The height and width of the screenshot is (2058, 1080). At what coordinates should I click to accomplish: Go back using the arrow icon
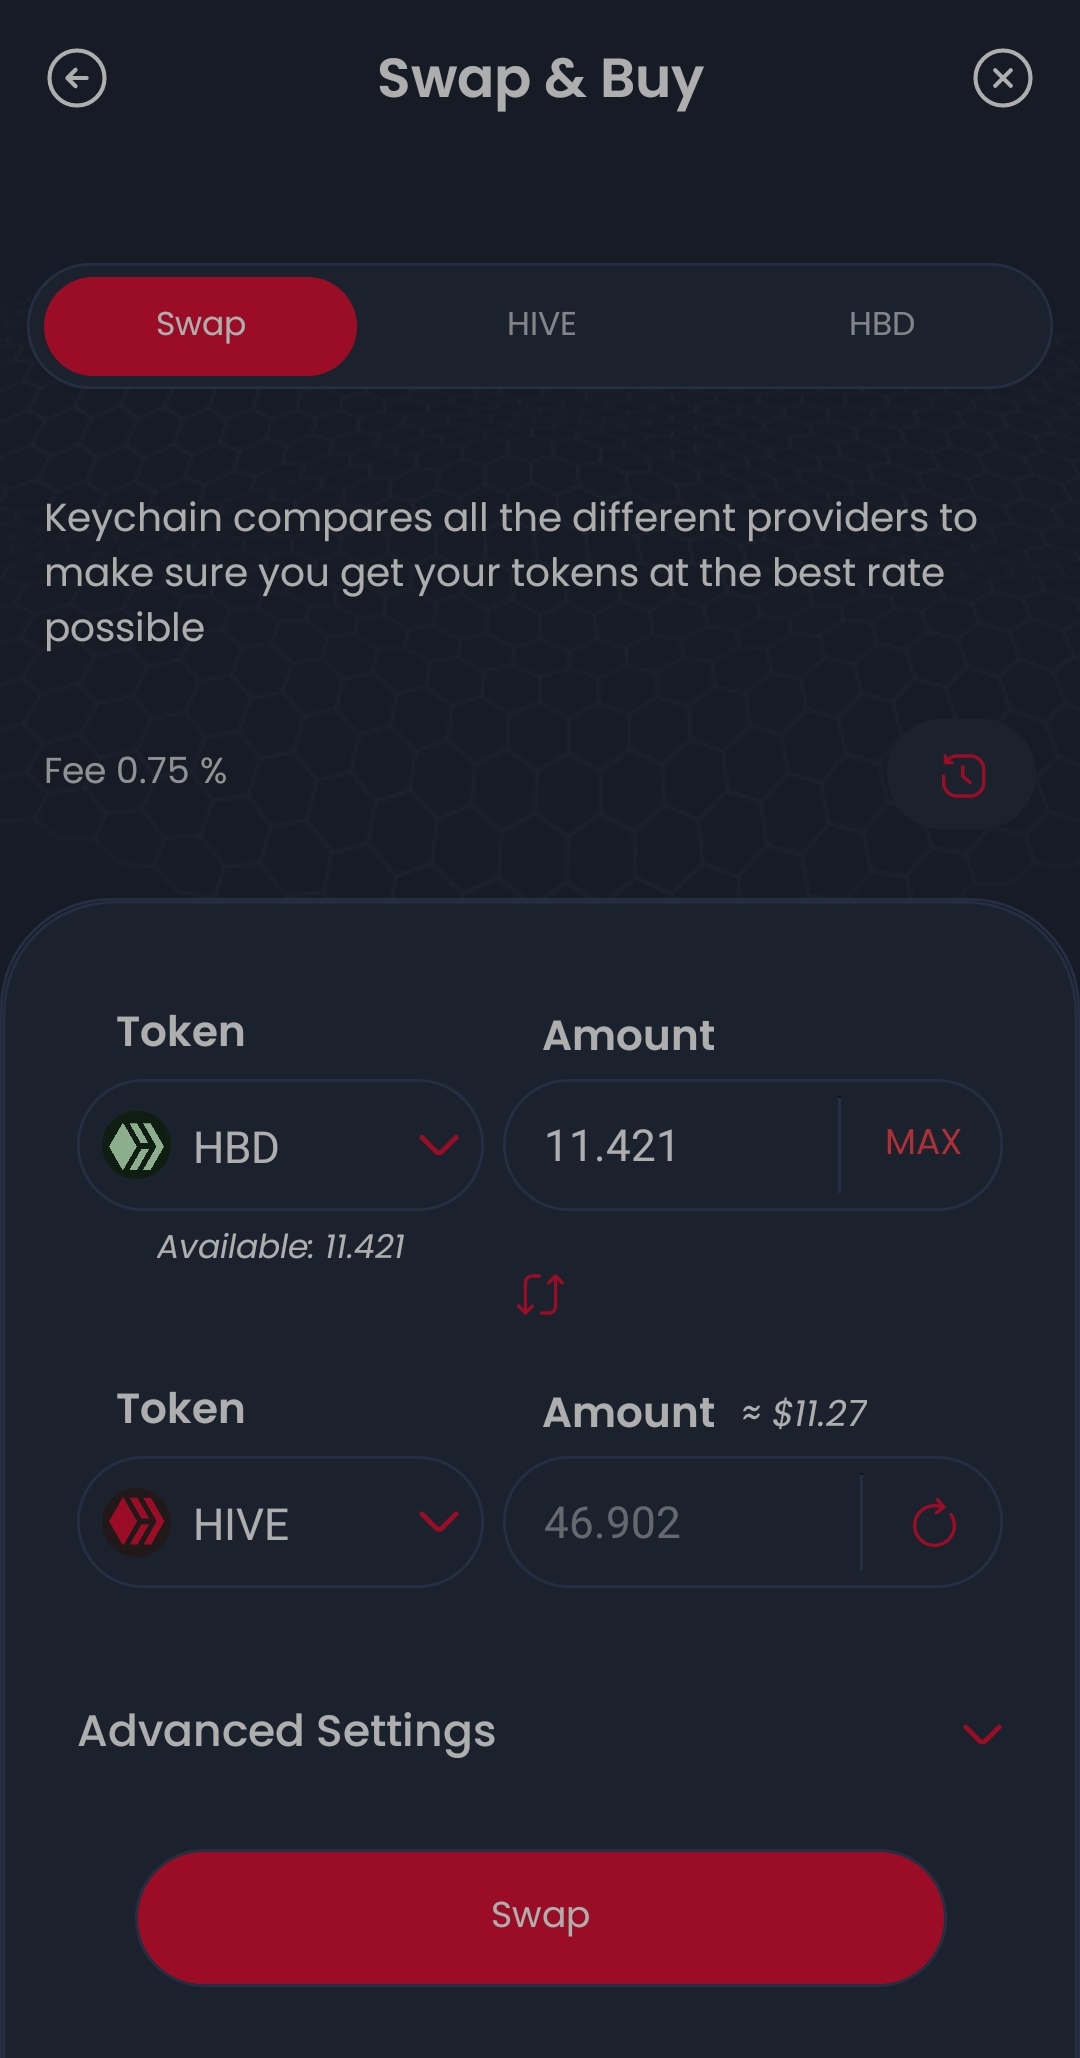coord(77,78)
